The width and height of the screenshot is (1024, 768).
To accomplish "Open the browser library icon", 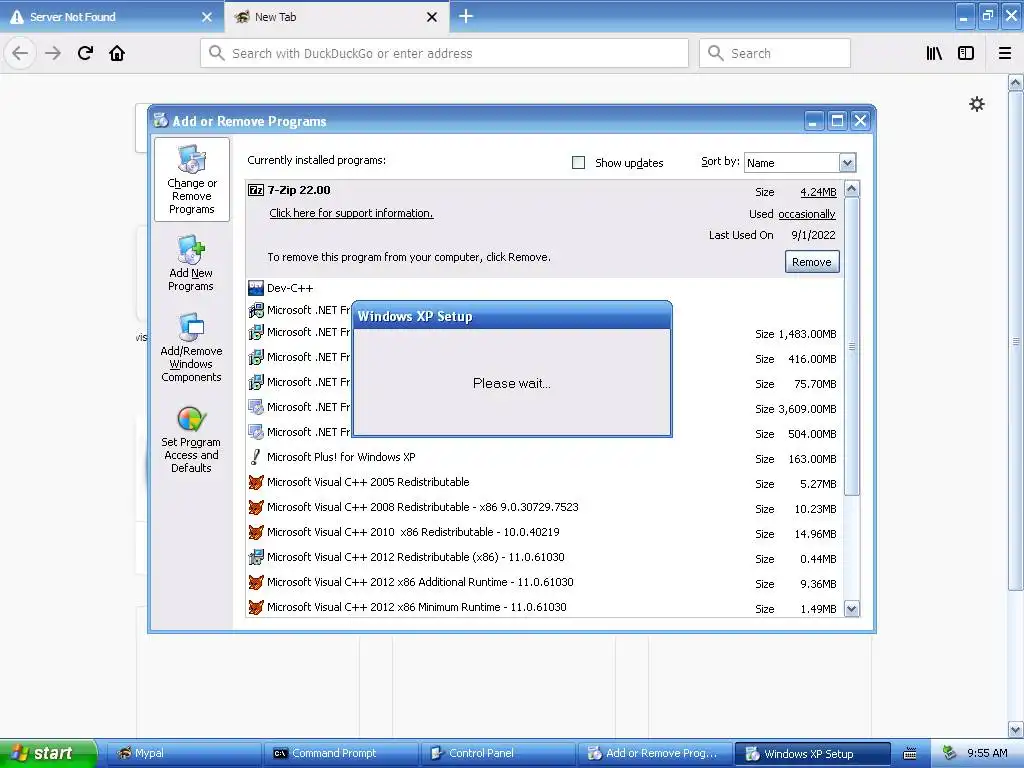I will (x=935, y=53).
